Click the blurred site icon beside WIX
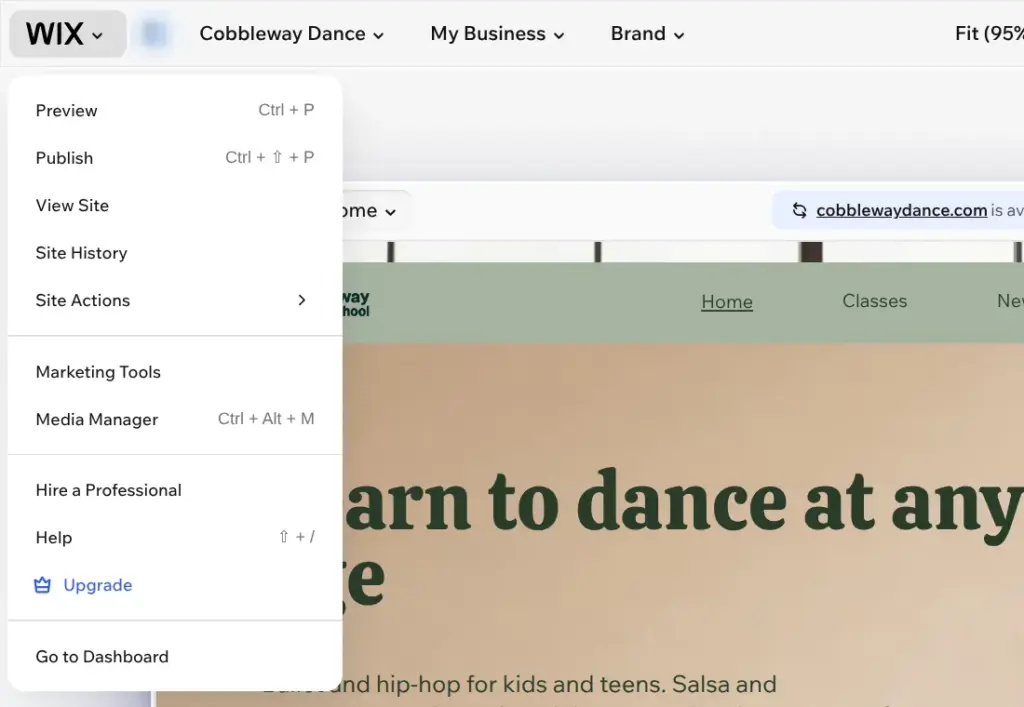This screenshot has width=1024, height=707. tap(154, 34)
